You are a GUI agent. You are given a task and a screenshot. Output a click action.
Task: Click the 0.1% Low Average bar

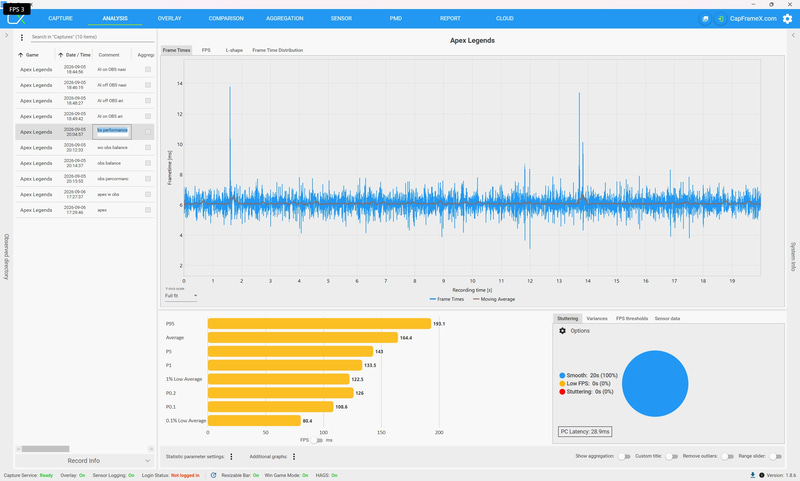coord(254,421)
